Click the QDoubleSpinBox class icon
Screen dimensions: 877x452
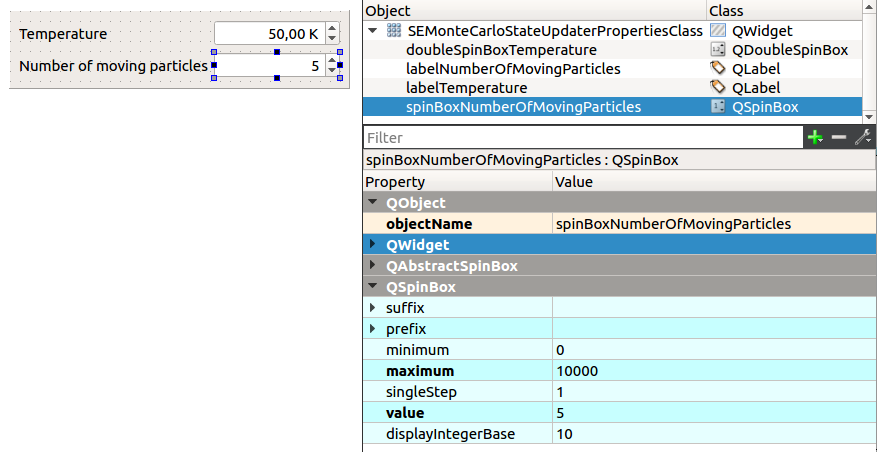(x=717, y=50)
